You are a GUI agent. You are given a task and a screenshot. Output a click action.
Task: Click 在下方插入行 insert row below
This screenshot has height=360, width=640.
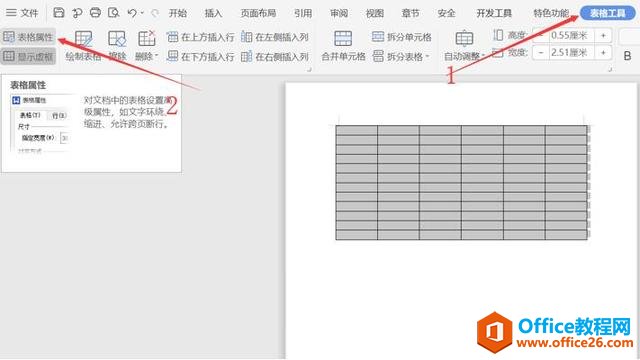tap(200, 56)
